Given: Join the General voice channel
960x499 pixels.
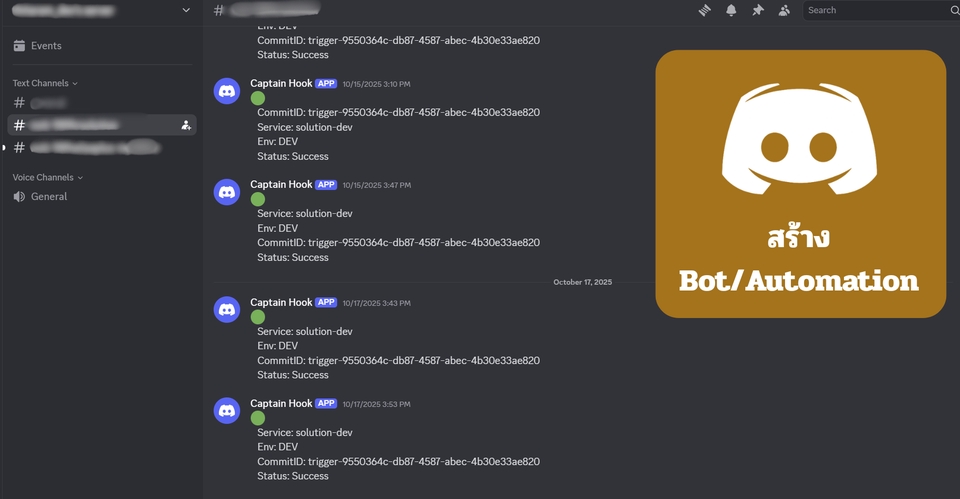Looking at the screenshot, I should click(49, 197).
